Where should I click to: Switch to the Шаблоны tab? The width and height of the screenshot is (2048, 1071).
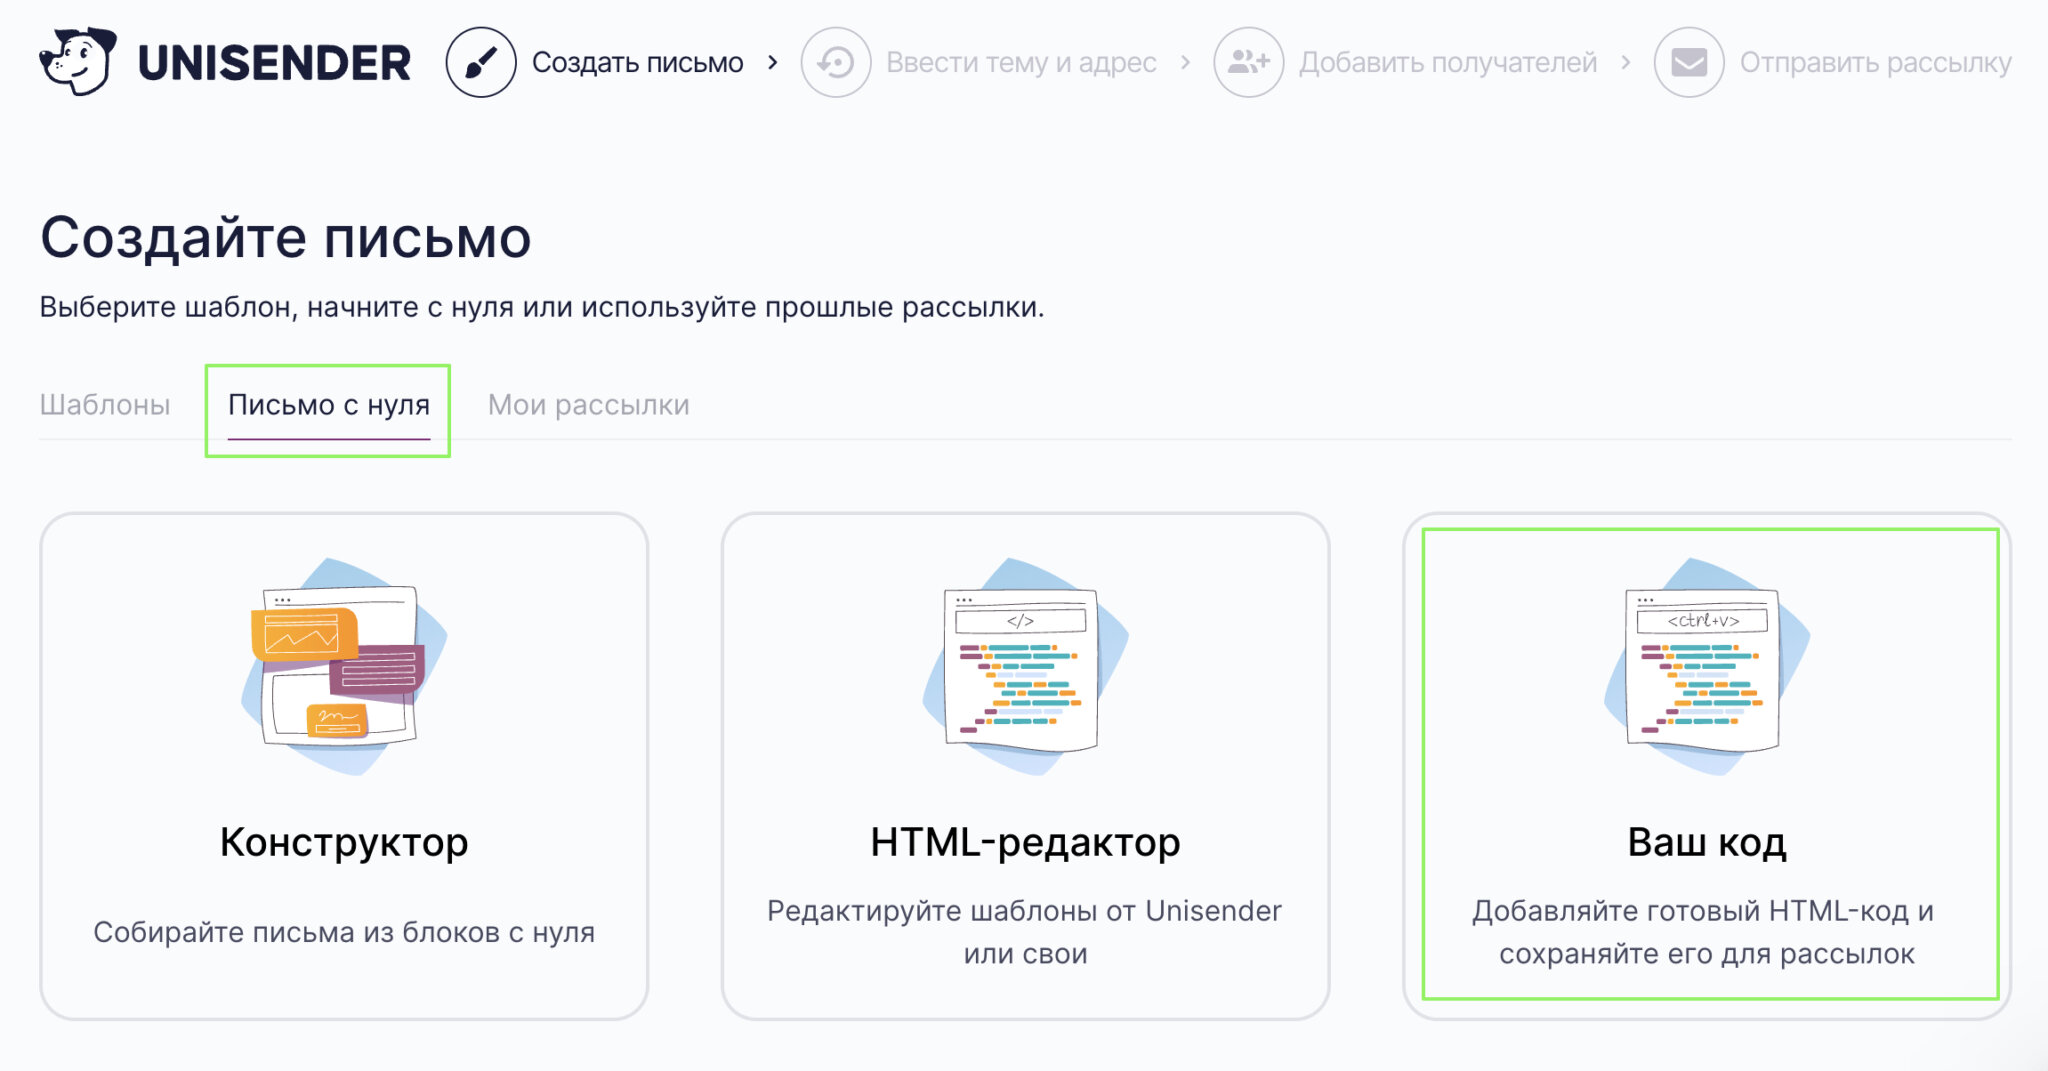pos(105,405)
